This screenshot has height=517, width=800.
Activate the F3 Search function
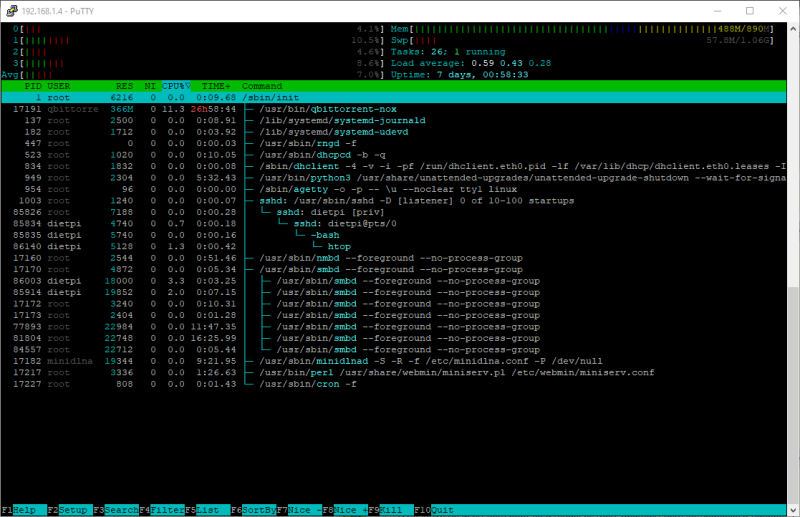(x=116, y=510)
